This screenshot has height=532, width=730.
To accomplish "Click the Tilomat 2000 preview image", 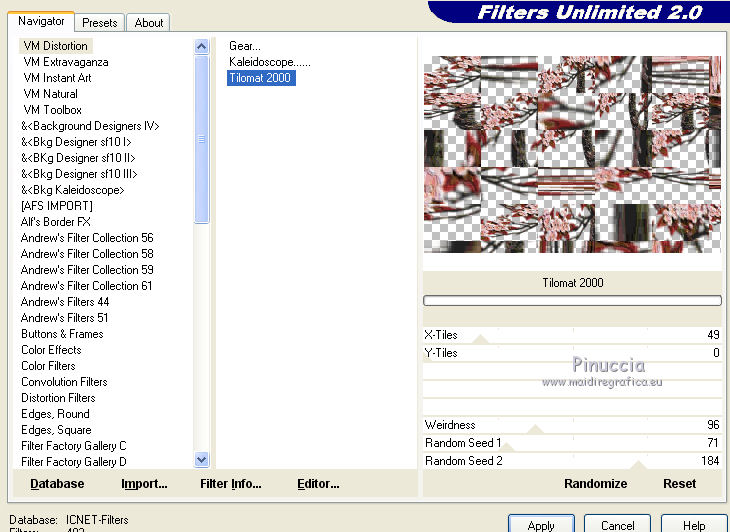I will 572,155.
